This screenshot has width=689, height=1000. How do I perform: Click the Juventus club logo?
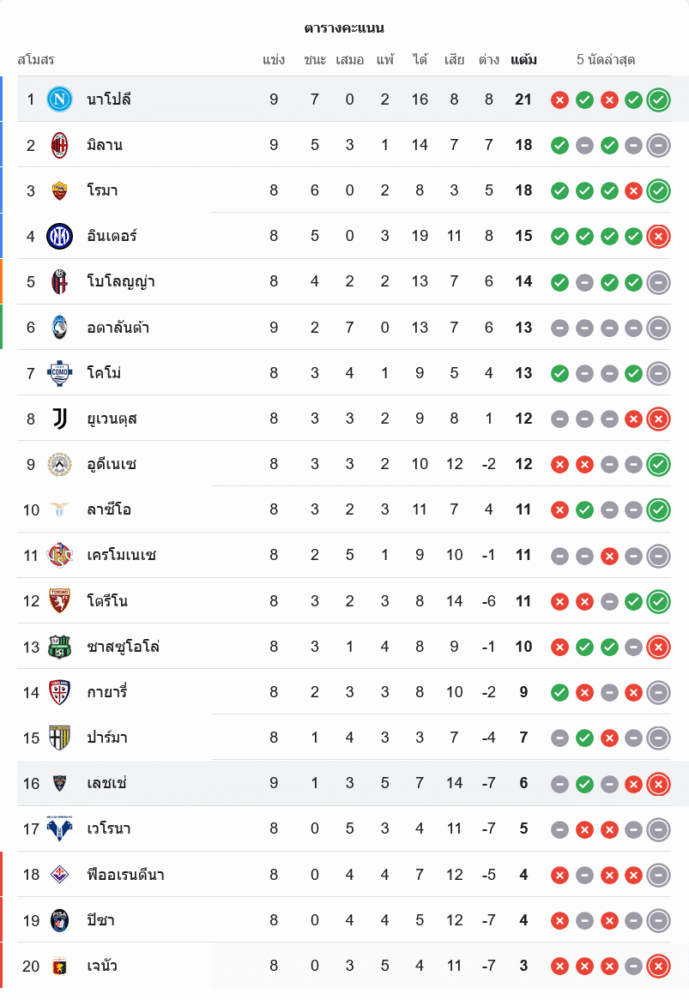[60, 418]
